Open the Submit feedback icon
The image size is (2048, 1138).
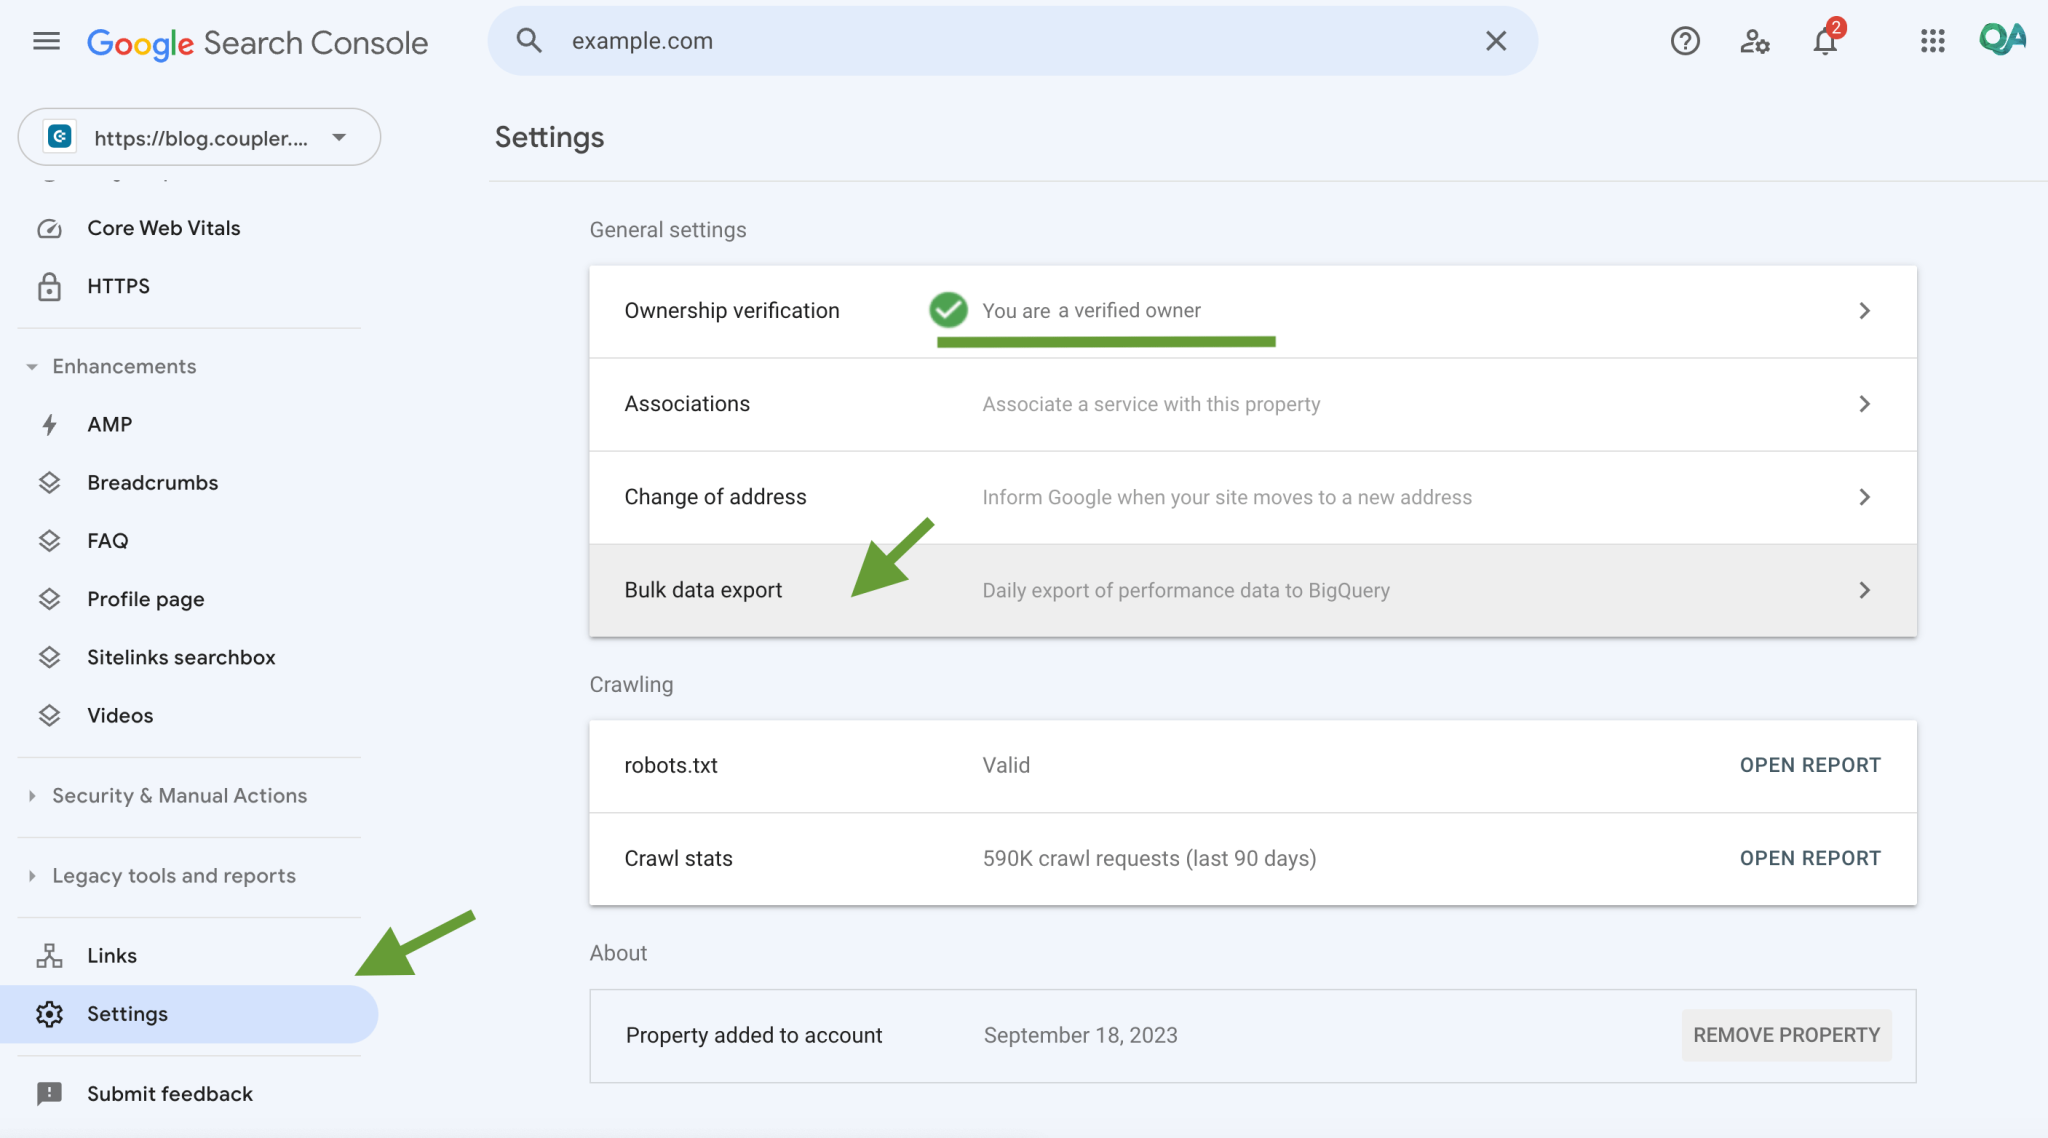48,1093
